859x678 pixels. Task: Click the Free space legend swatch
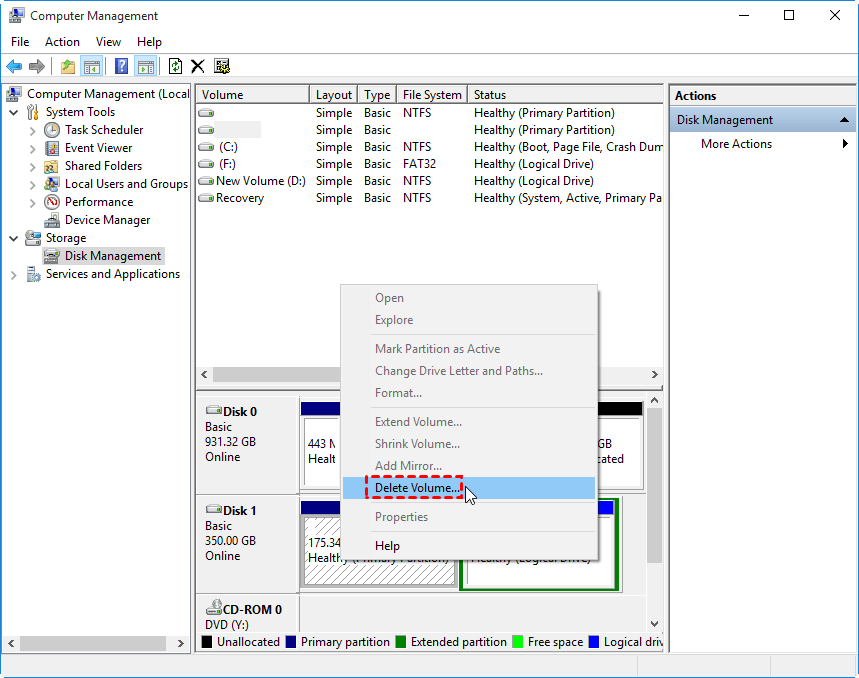518,642
